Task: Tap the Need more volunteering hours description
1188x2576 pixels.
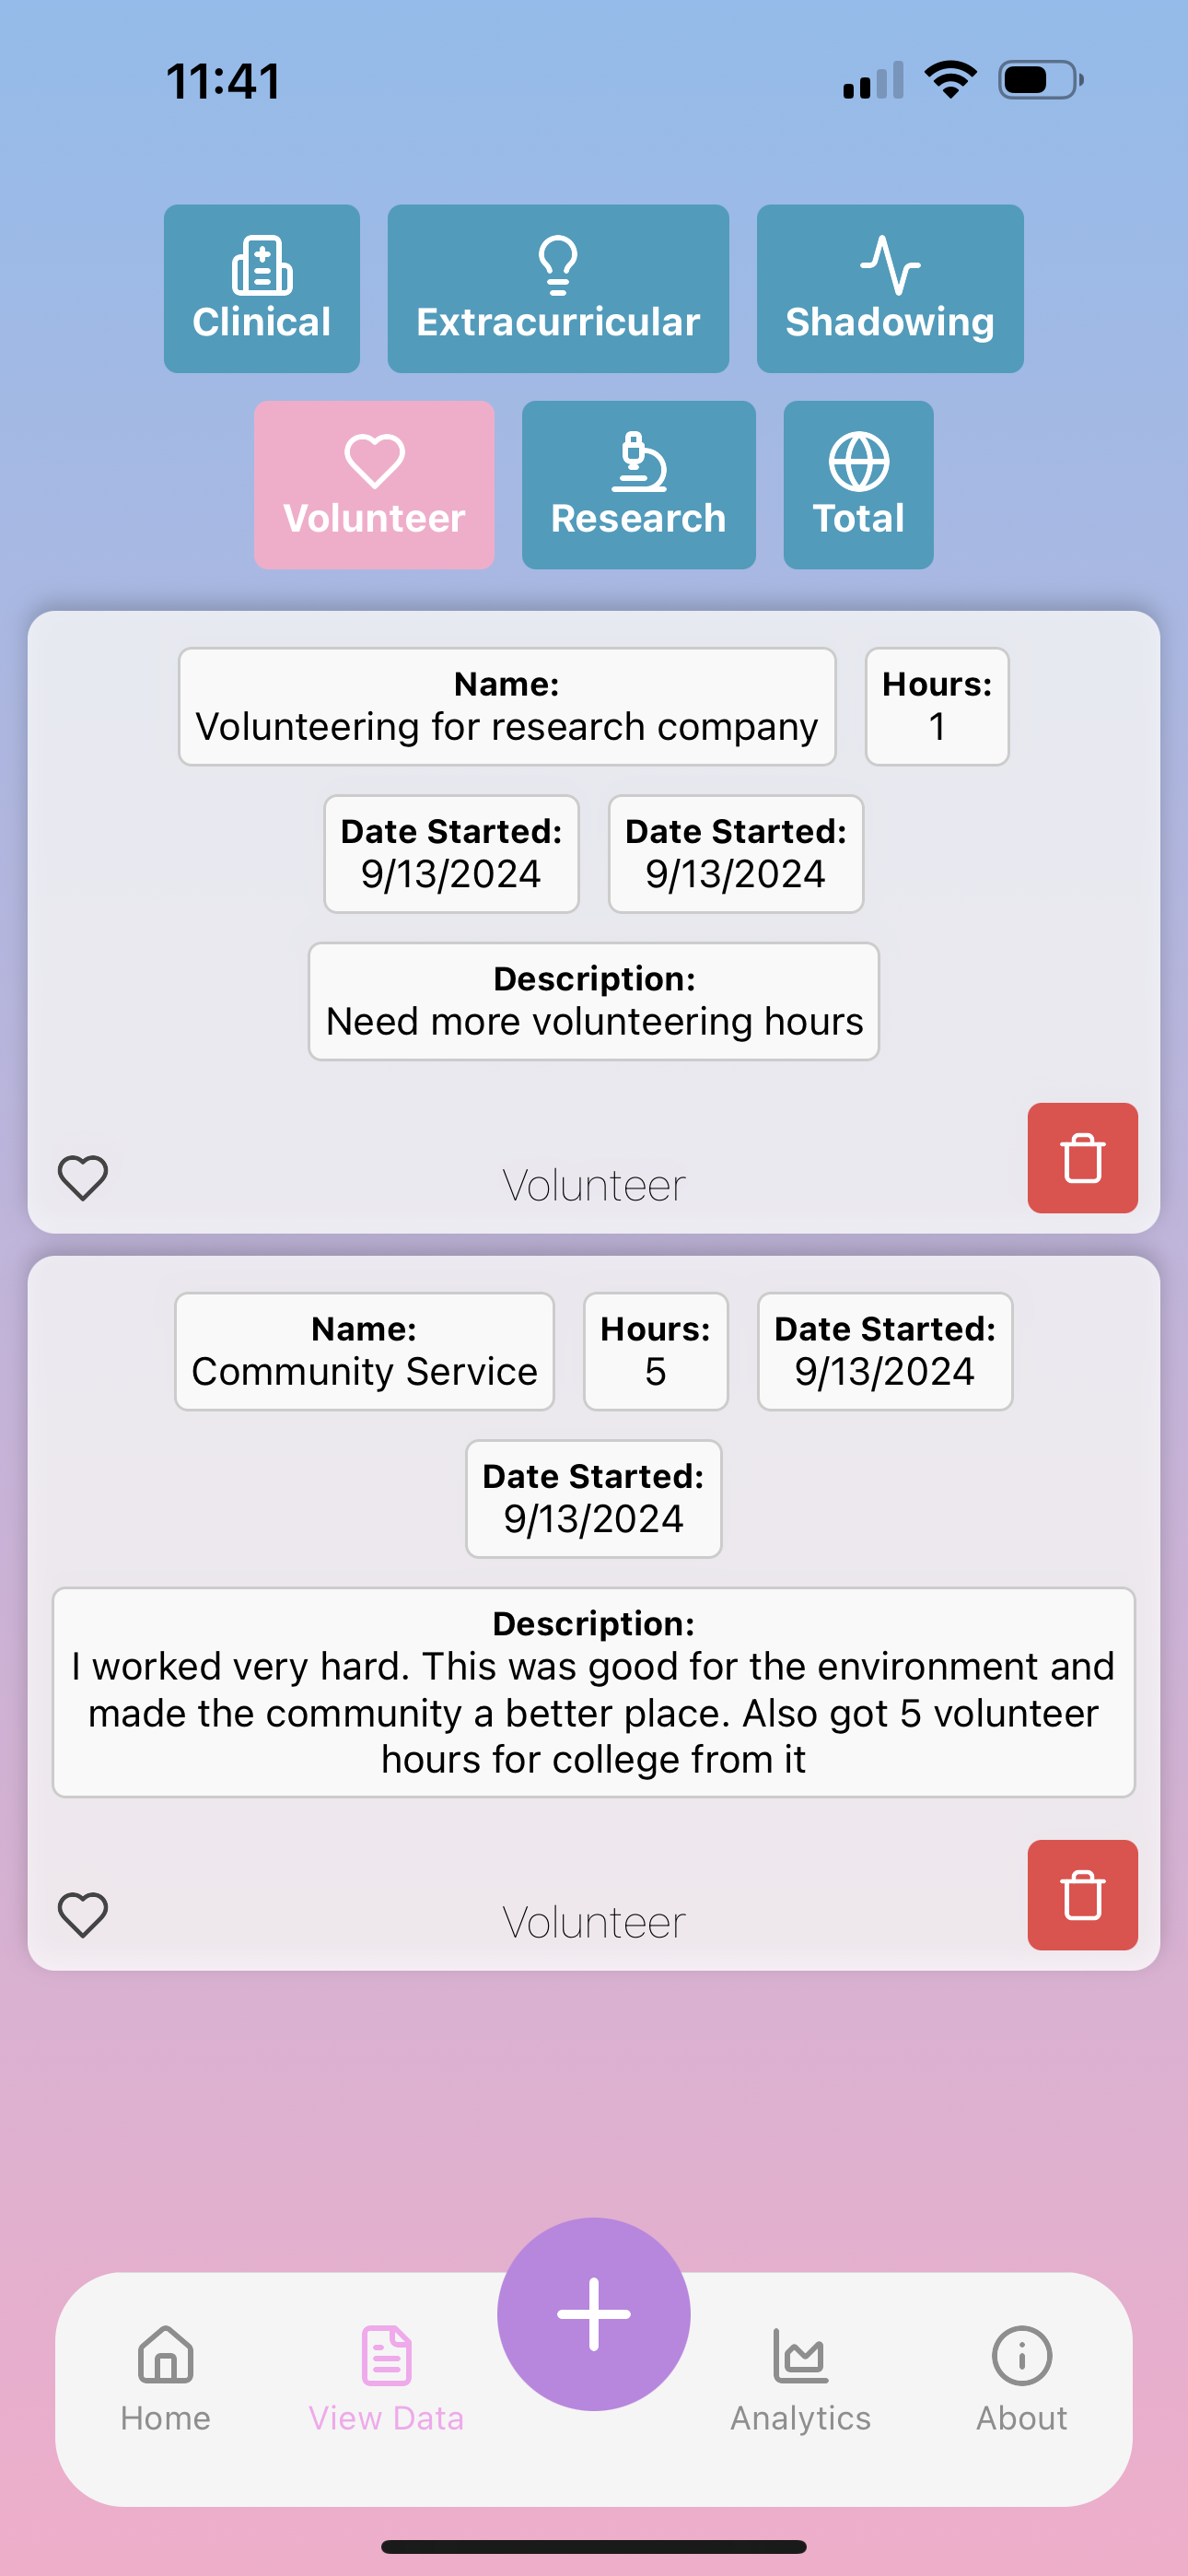Action: (x=594, y=1001)
